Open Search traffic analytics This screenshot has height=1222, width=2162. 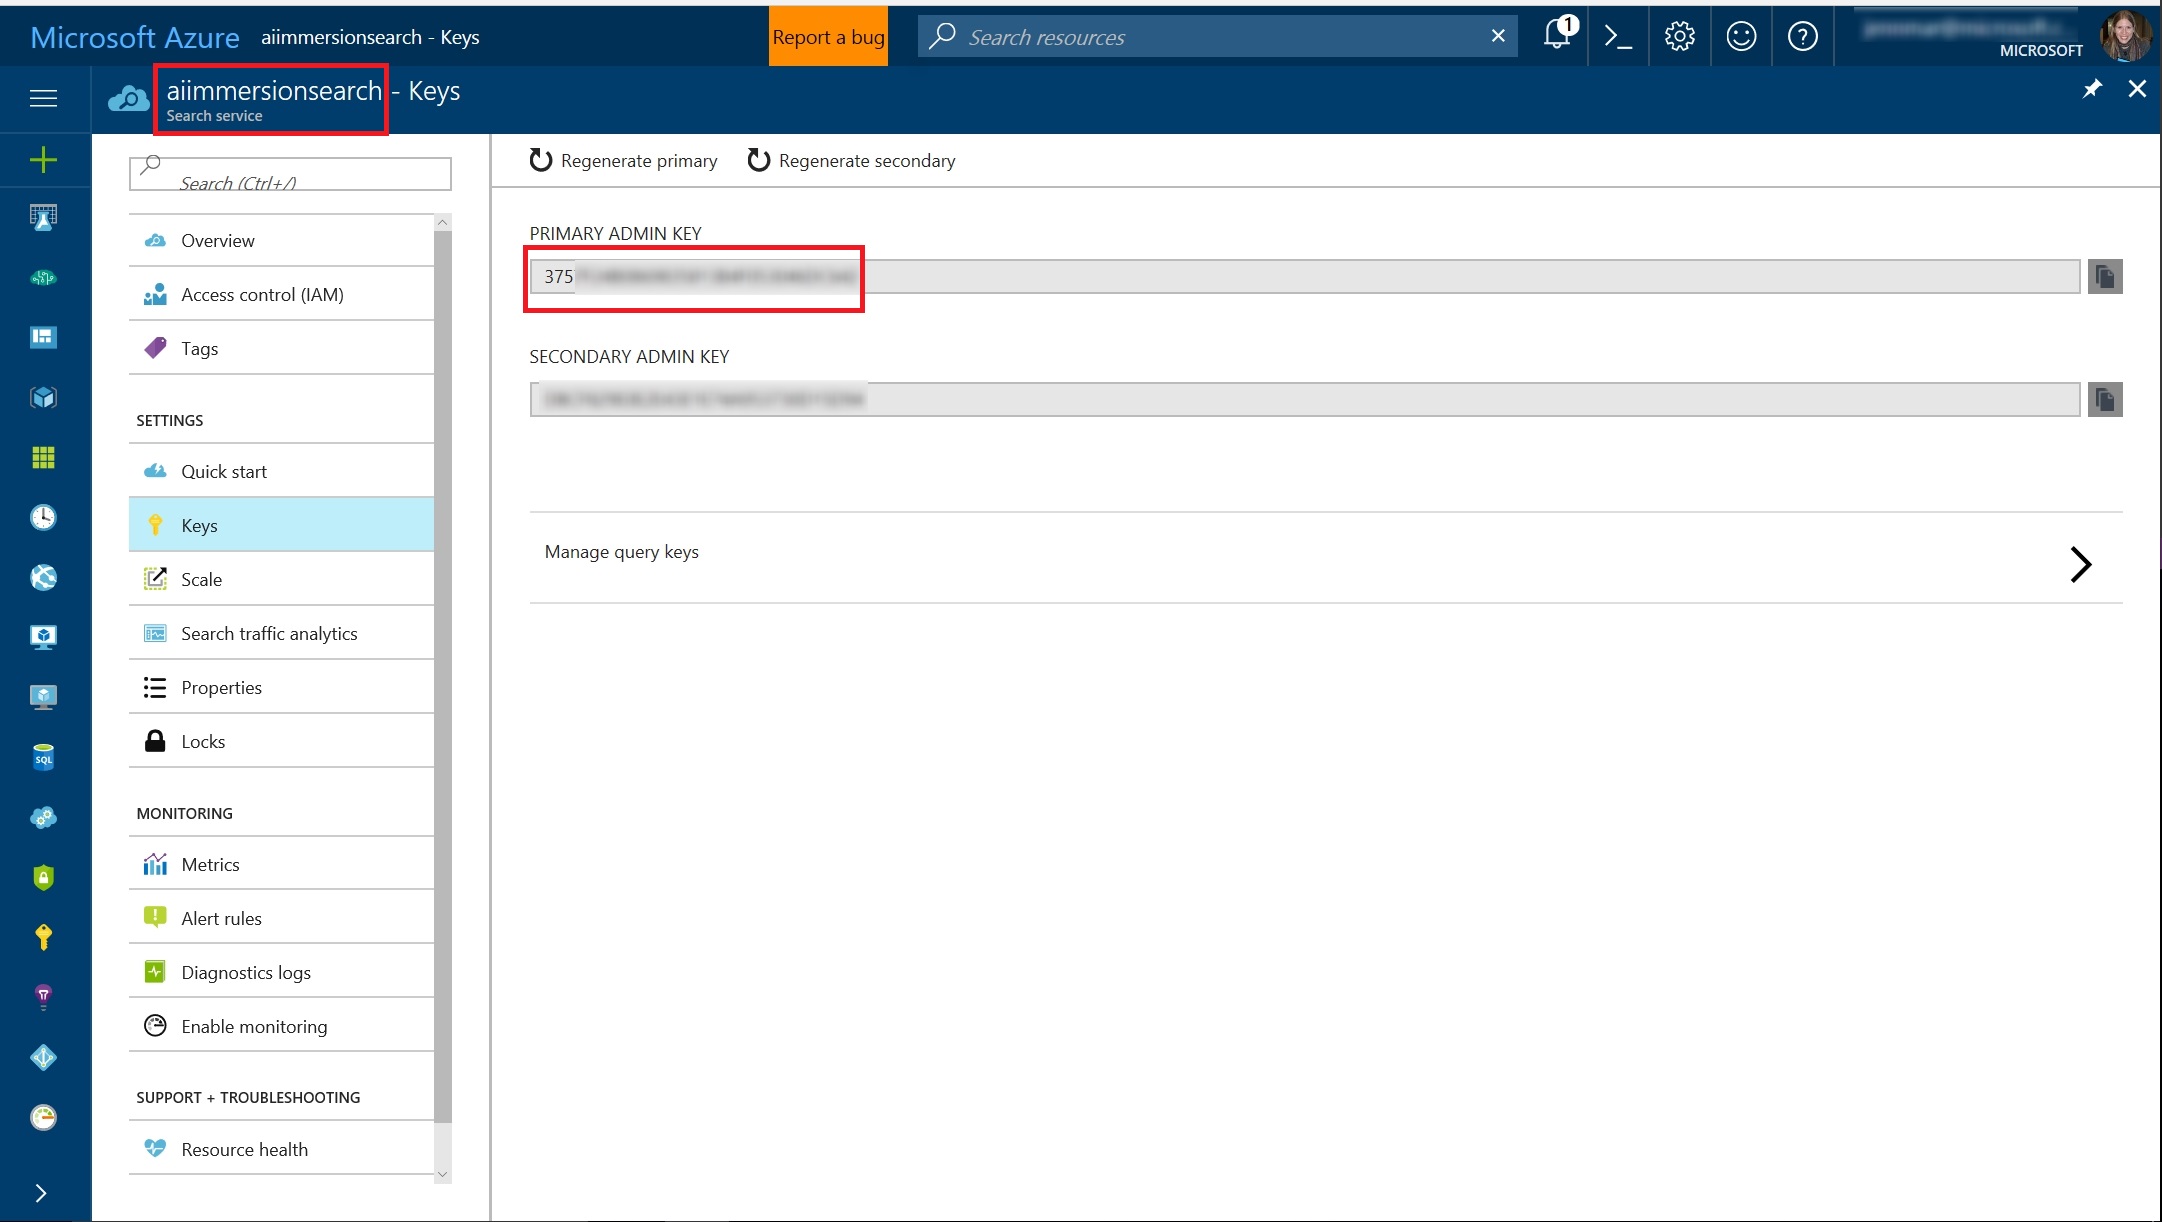[x=281, y=633]
